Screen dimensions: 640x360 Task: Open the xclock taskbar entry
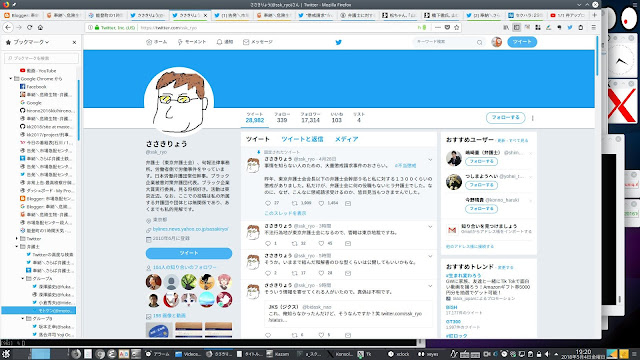click(399, 354)
